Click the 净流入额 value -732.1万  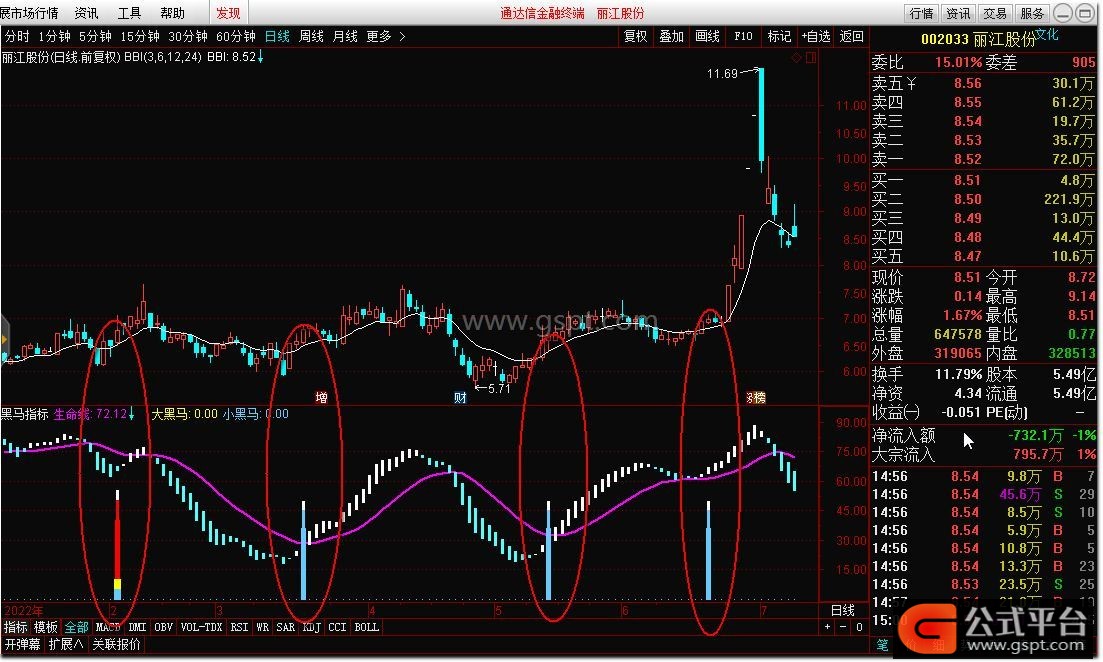[x=1035, y=436]
